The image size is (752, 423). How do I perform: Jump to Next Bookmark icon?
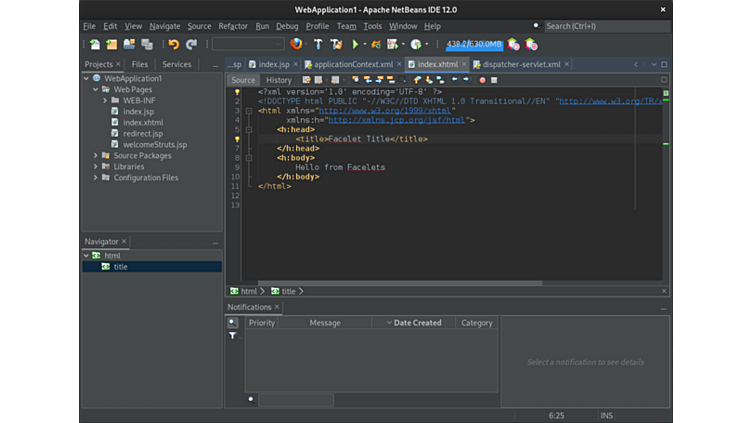429,80
